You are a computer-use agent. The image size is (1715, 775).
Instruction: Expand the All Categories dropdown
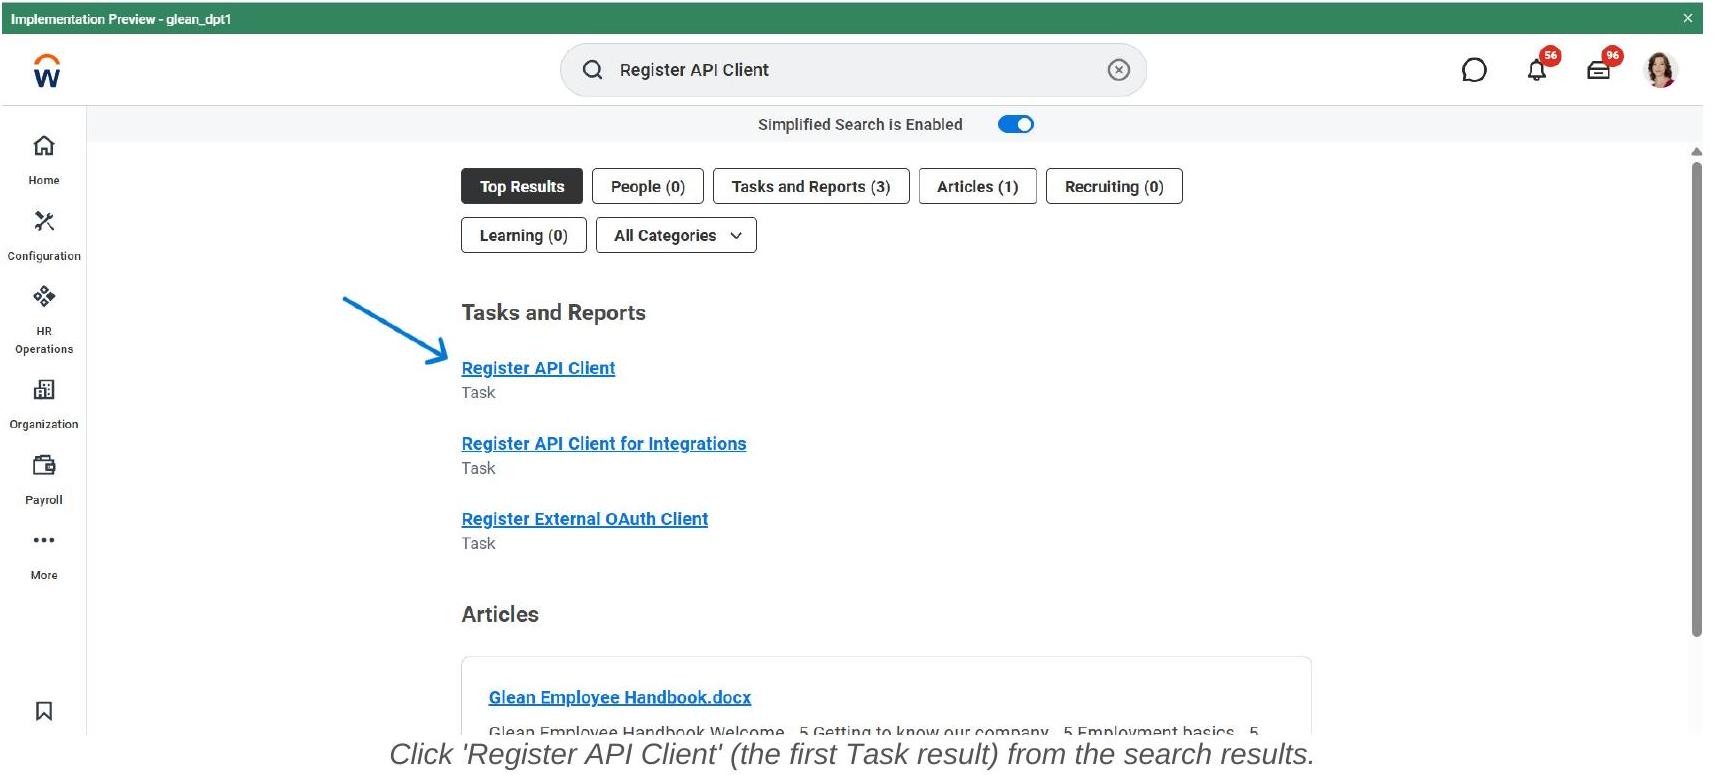click(x=676, y=235)
